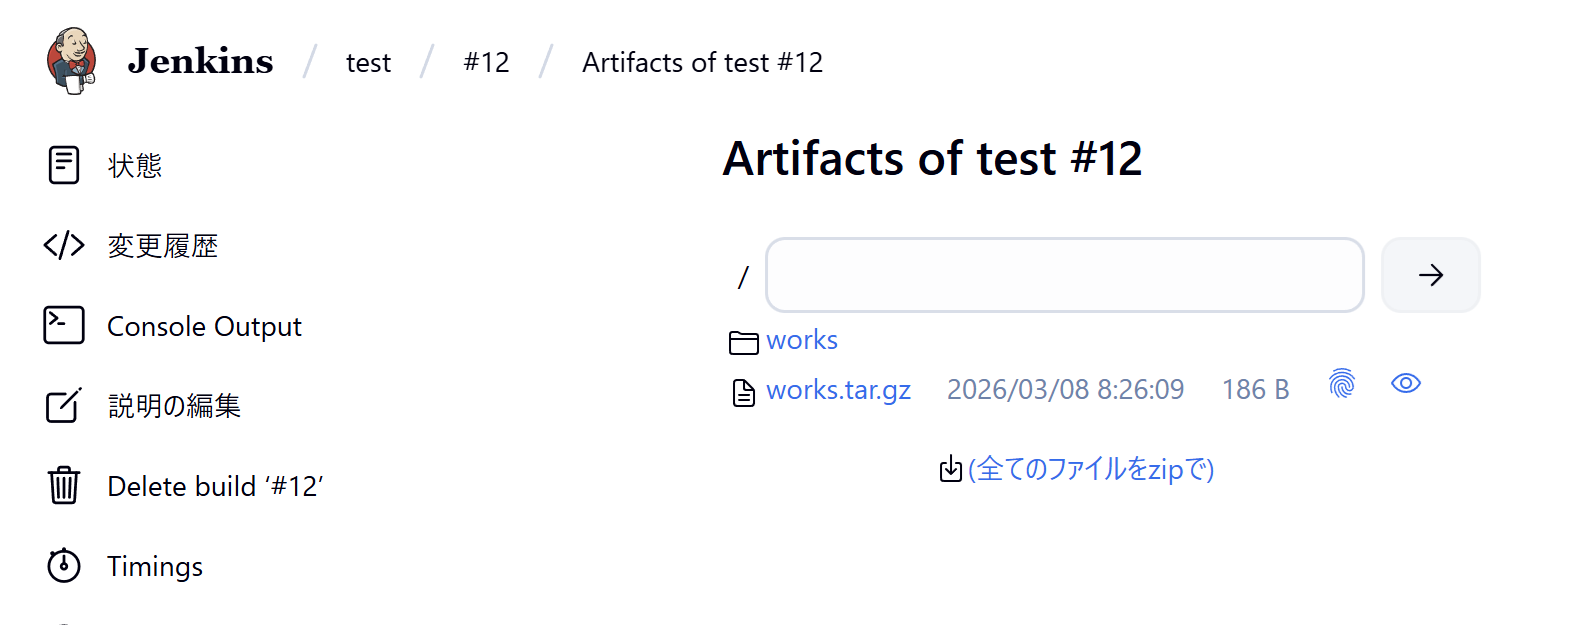
Task: Click the Jenkins home title text
Action: tap(200, 62)
